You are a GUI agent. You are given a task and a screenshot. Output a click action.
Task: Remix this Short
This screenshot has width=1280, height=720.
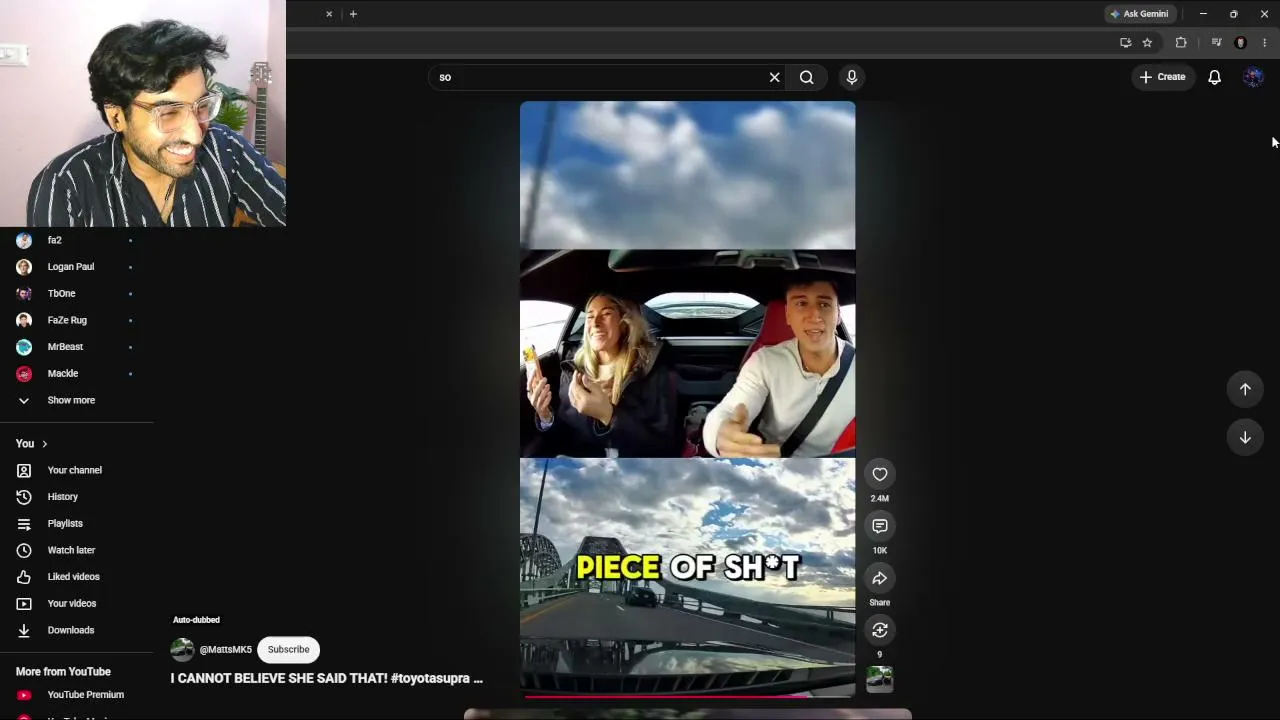click(880, 630)
